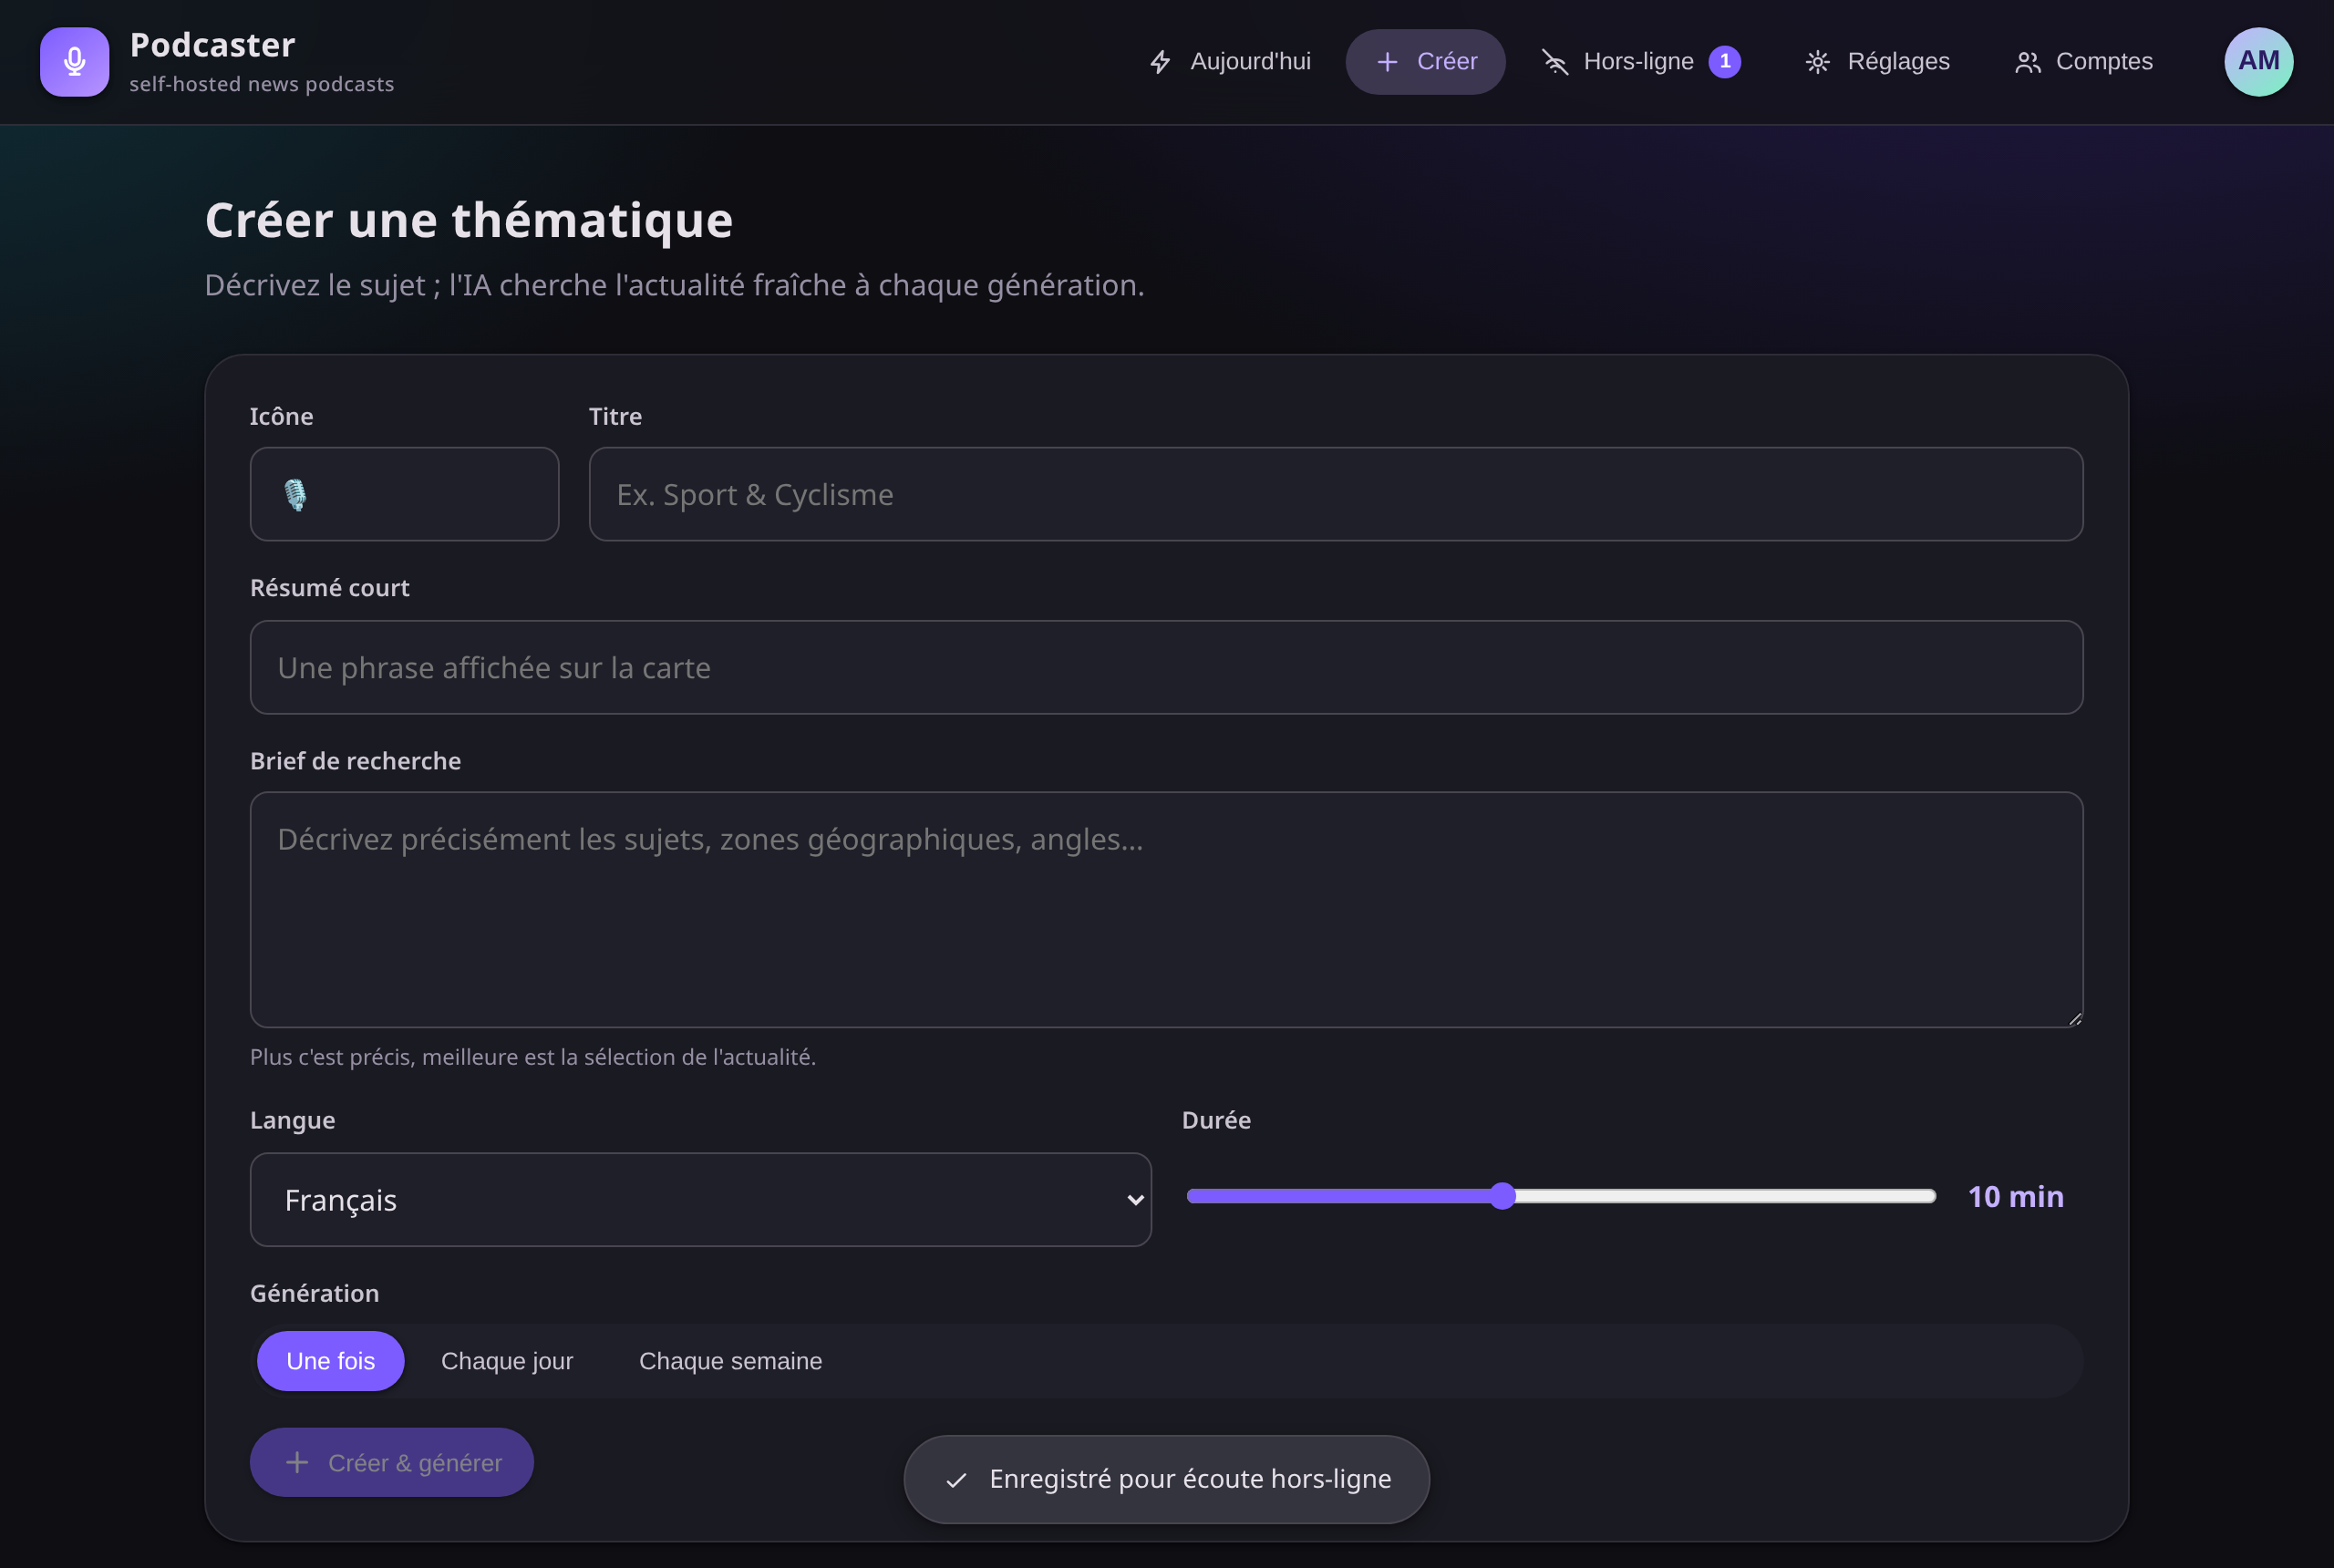Viewport: 2334px width, 1568px height.
Task: Click the Durée slider handle
Action: tap(1502, 1196)
